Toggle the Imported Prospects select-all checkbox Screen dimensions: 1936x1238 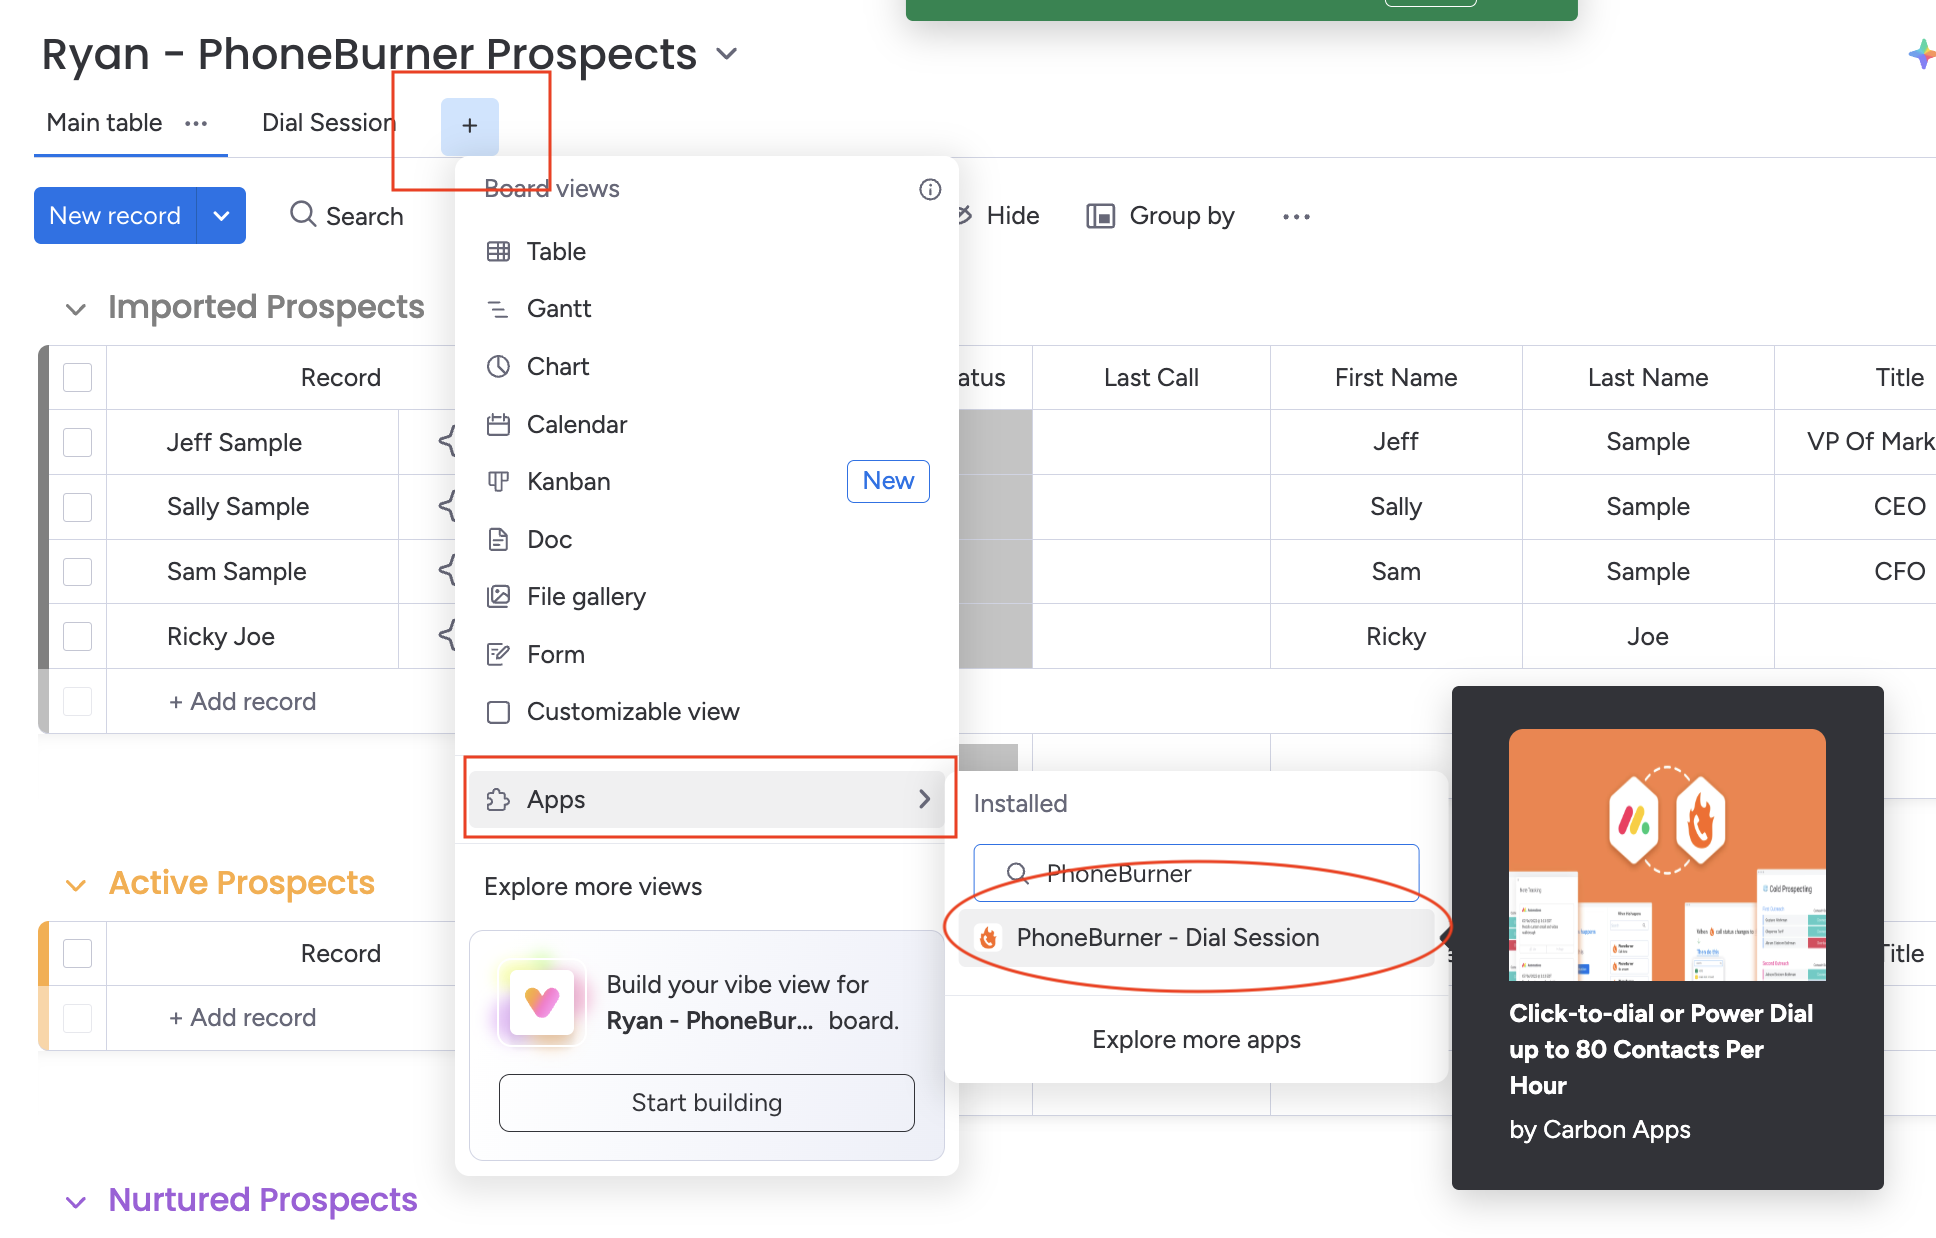tap(77, 378)
